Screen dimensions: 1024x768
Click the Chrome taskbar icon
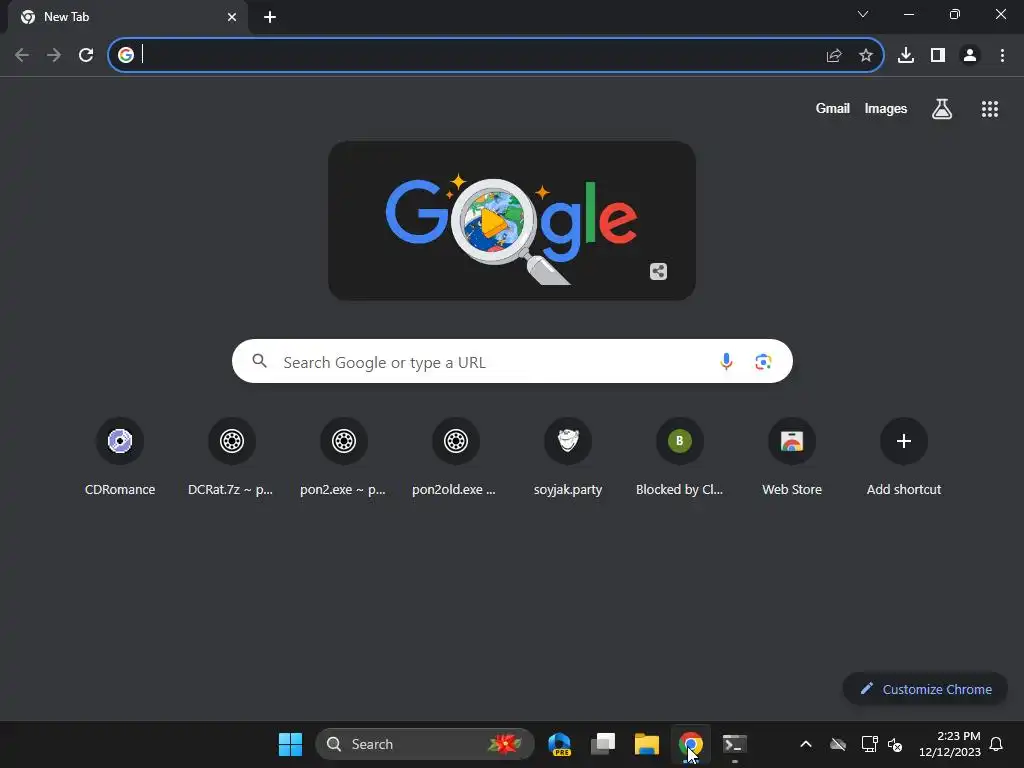pyautogui.click(x=690, y=744)
